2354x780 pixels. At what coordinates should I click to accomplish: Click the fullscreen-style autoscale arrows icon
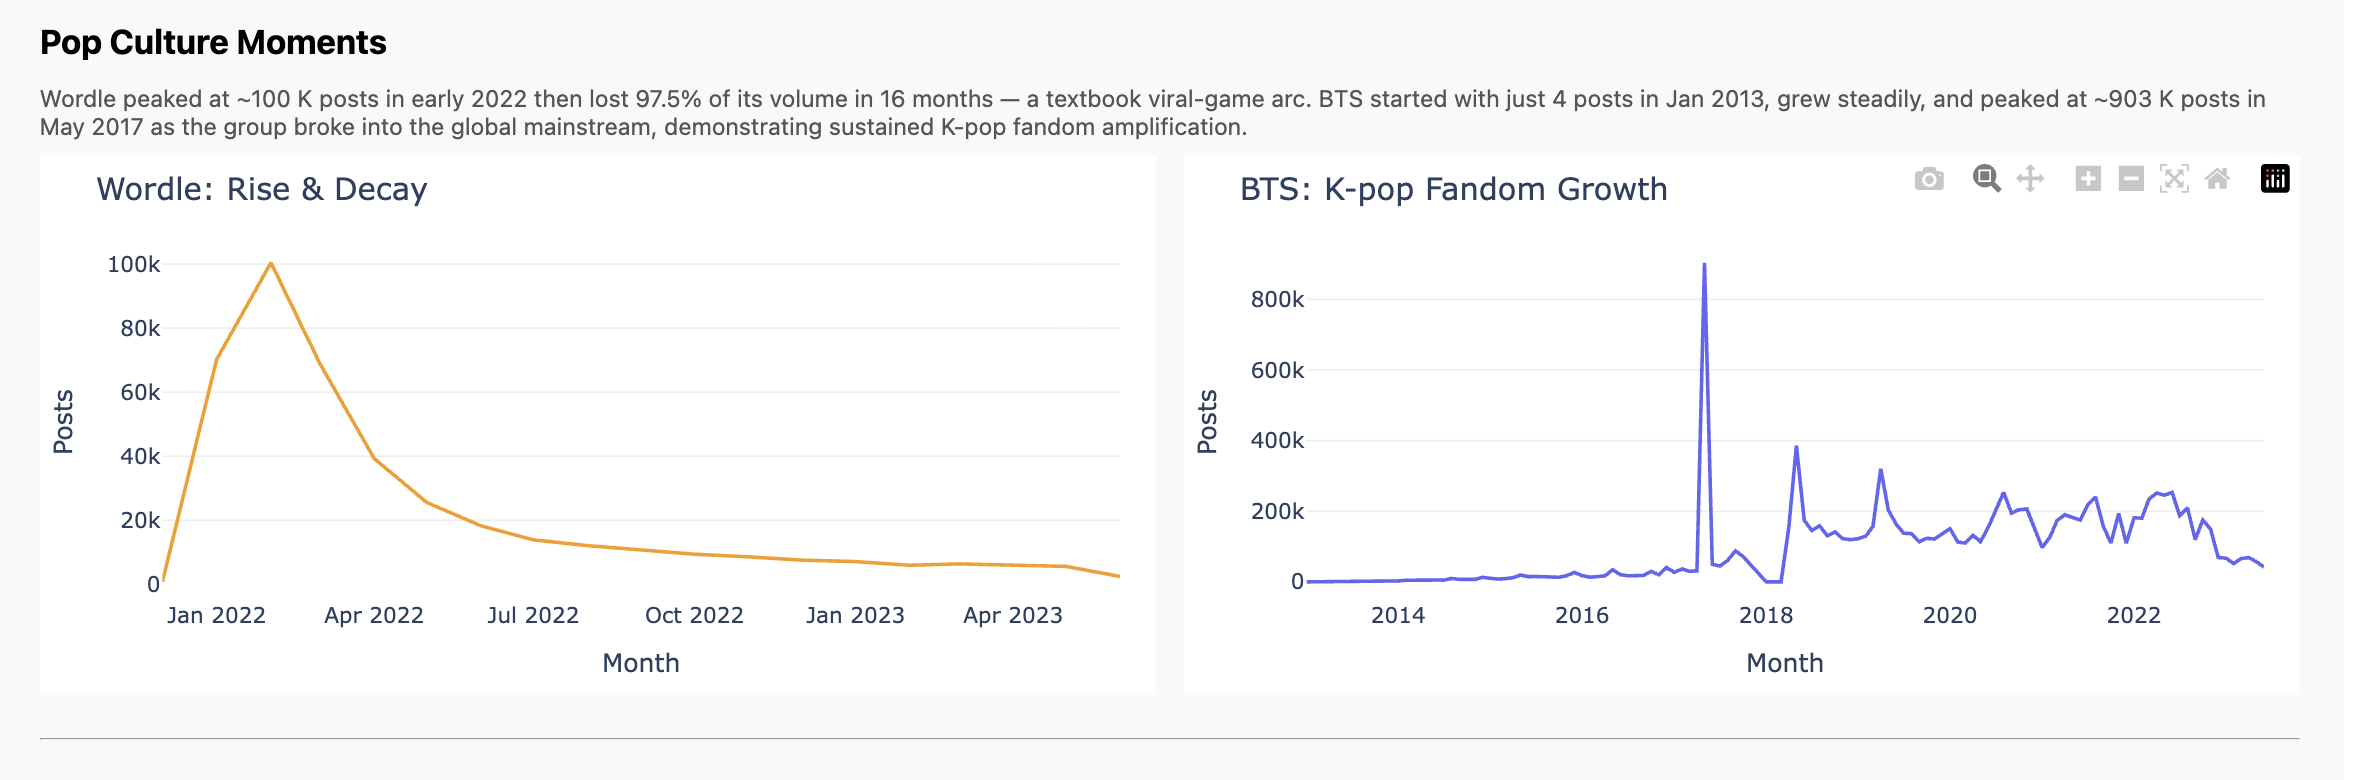[x=2172, y=180]
